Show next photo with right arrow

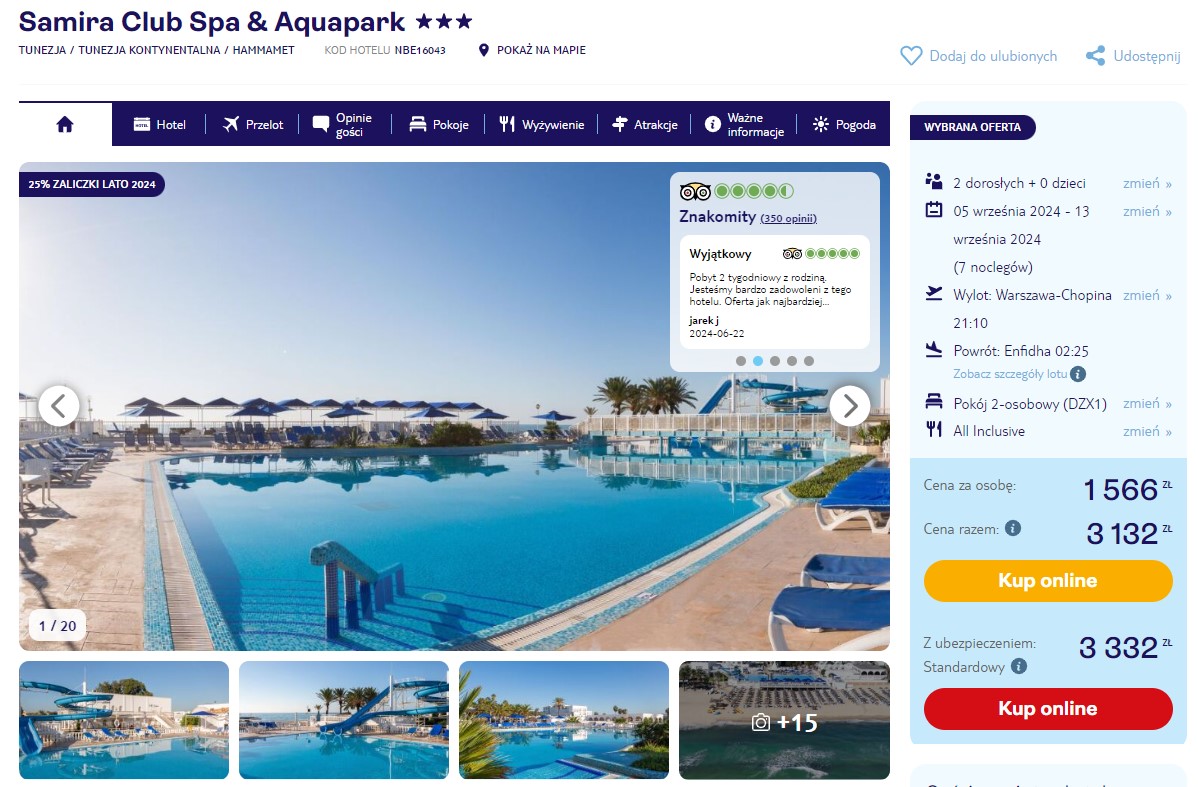coord(850,406)
